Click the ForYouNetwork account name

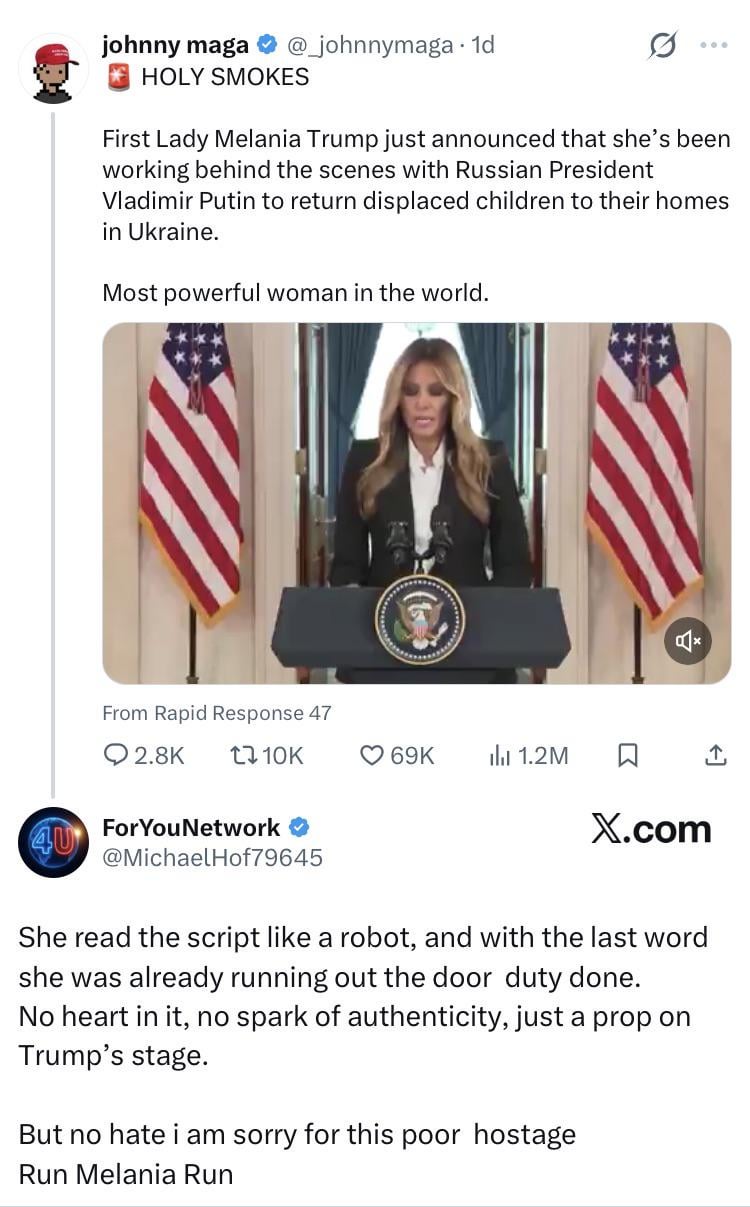coord(191,827)
